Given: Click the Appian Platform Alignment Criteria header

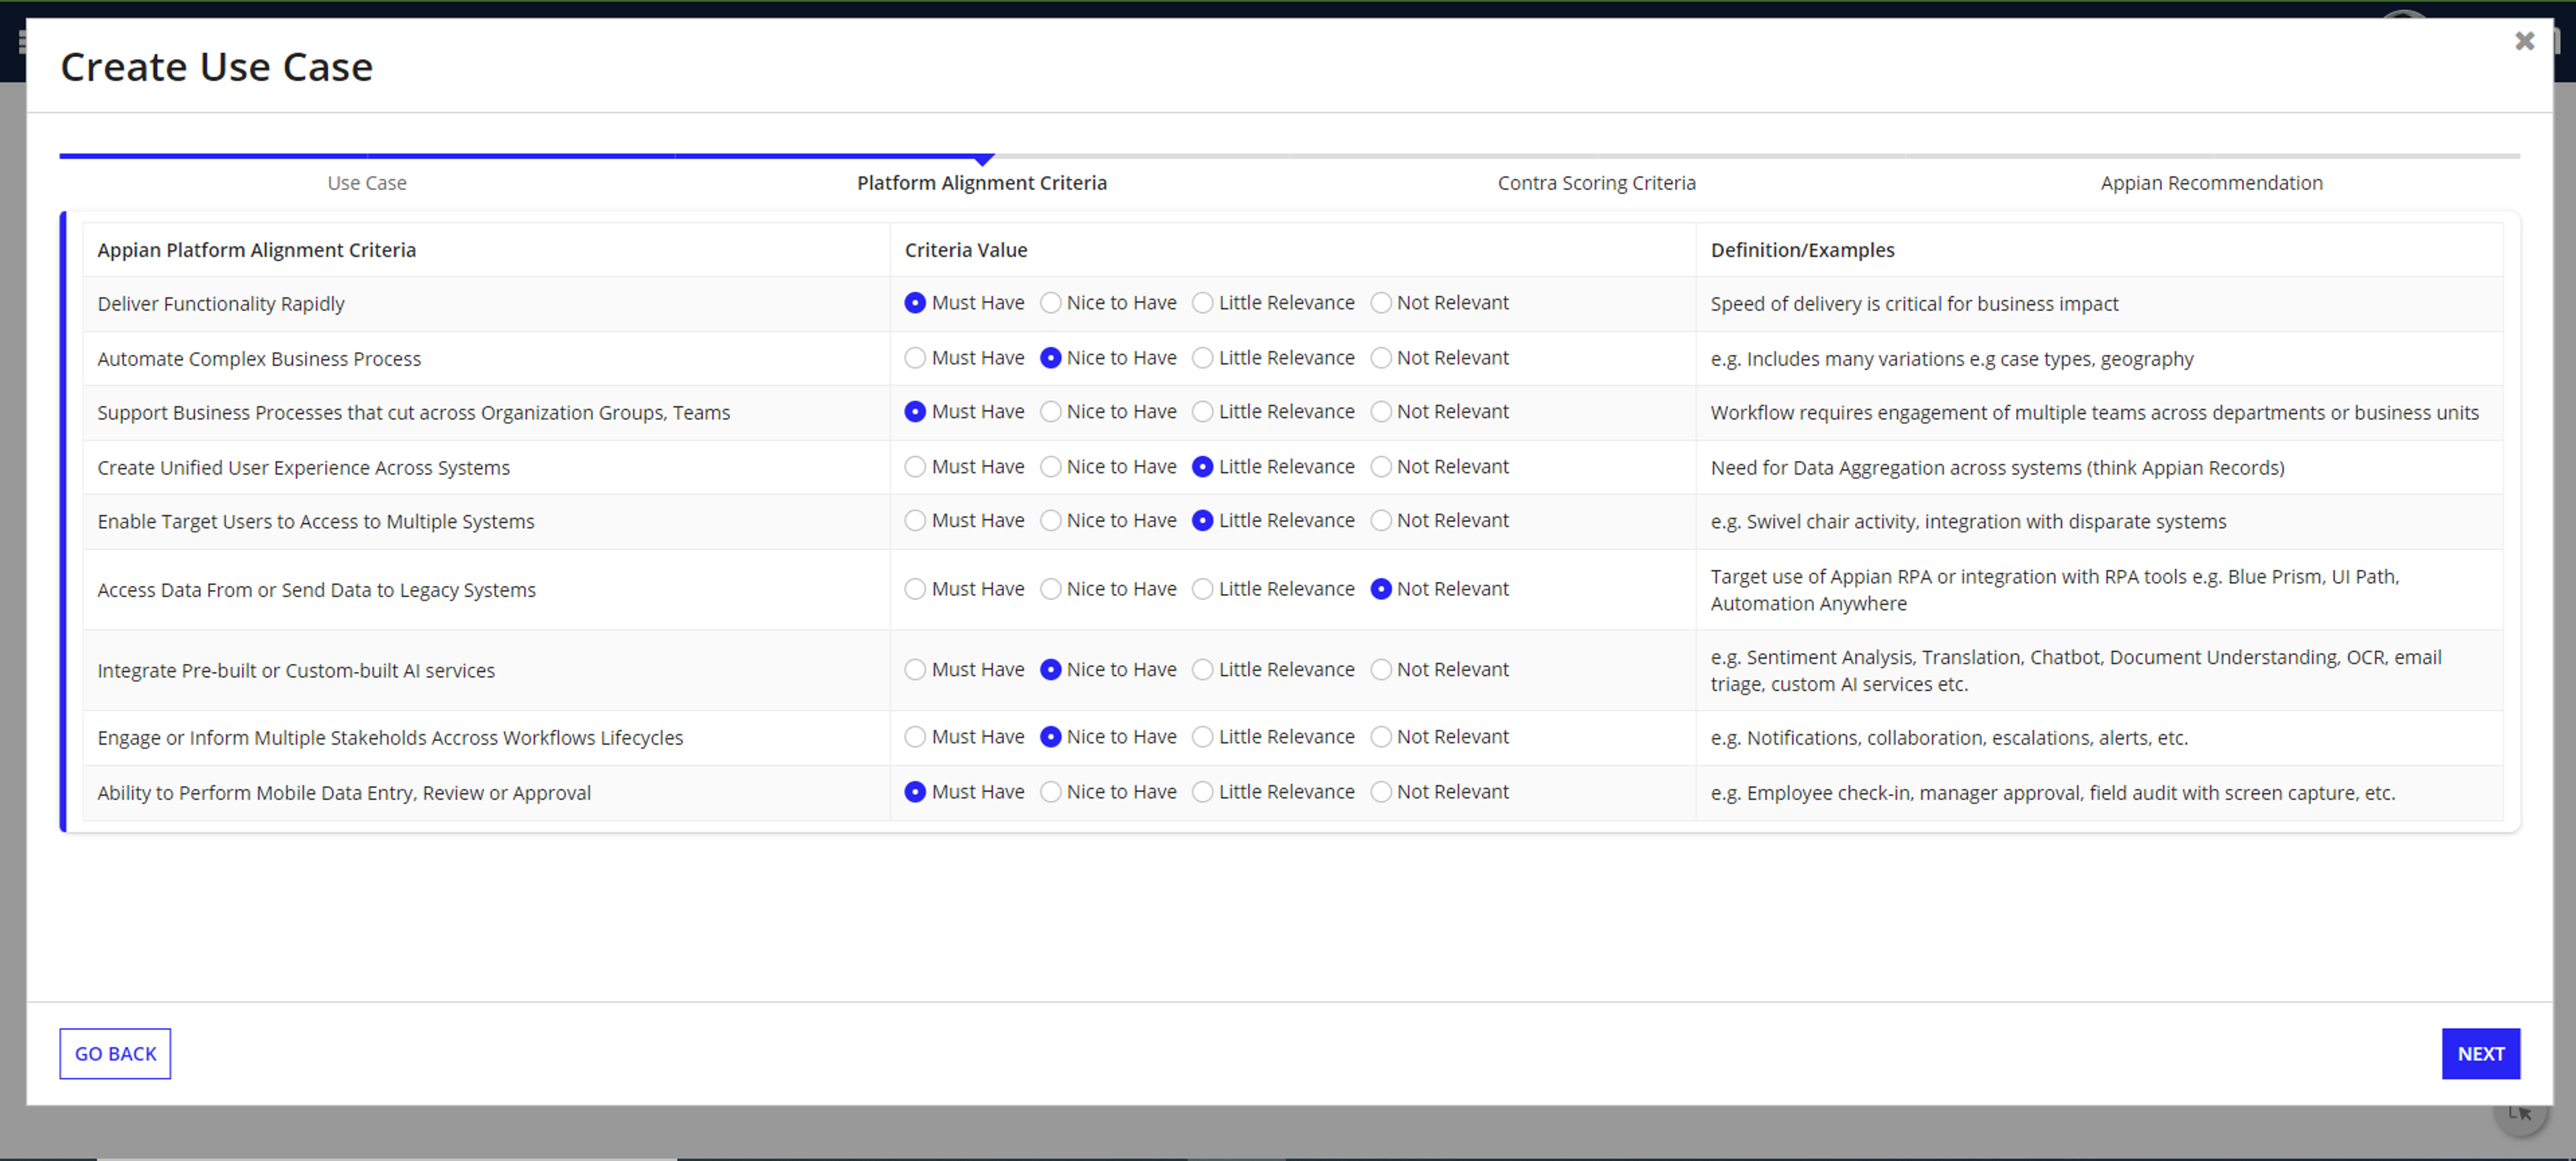Looking at the screenshot, I should 256,250.
